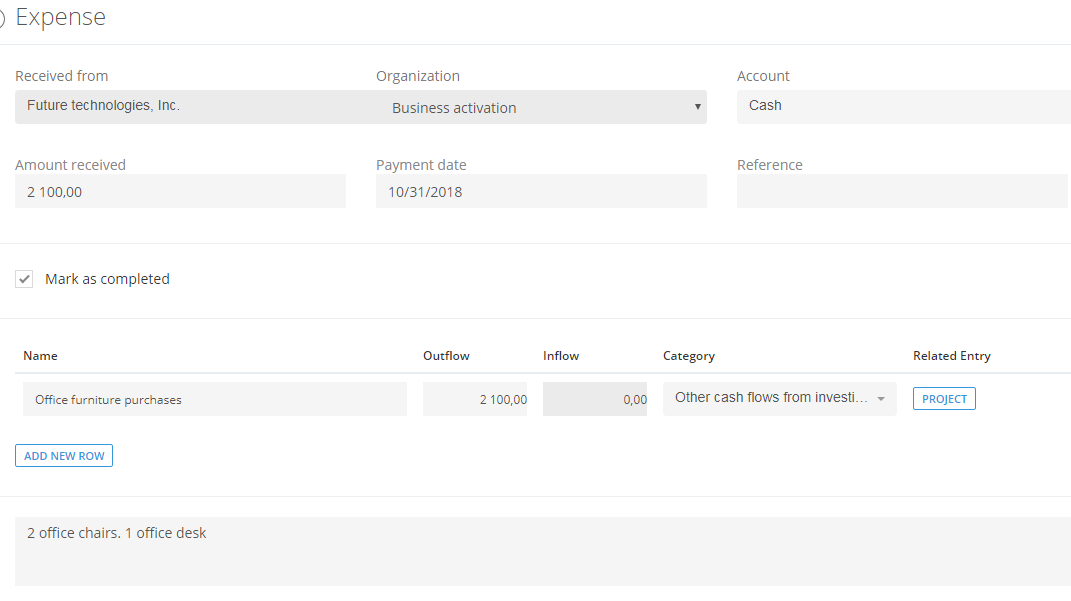Toggle the Mark as completed checkbox

(24, 279)
